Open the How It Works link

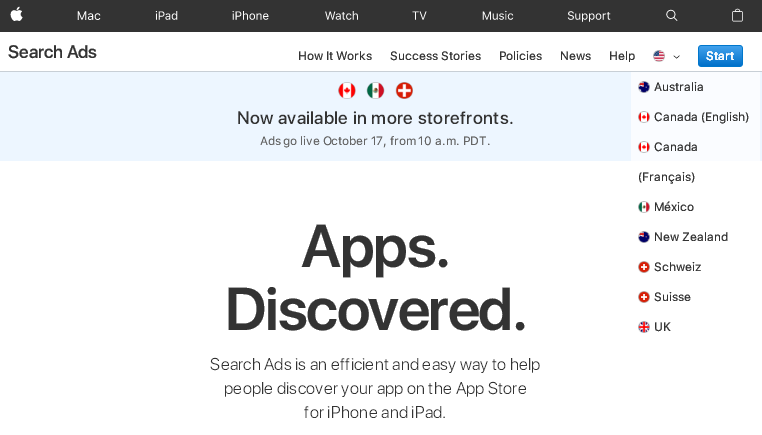(x=335, y=56)
